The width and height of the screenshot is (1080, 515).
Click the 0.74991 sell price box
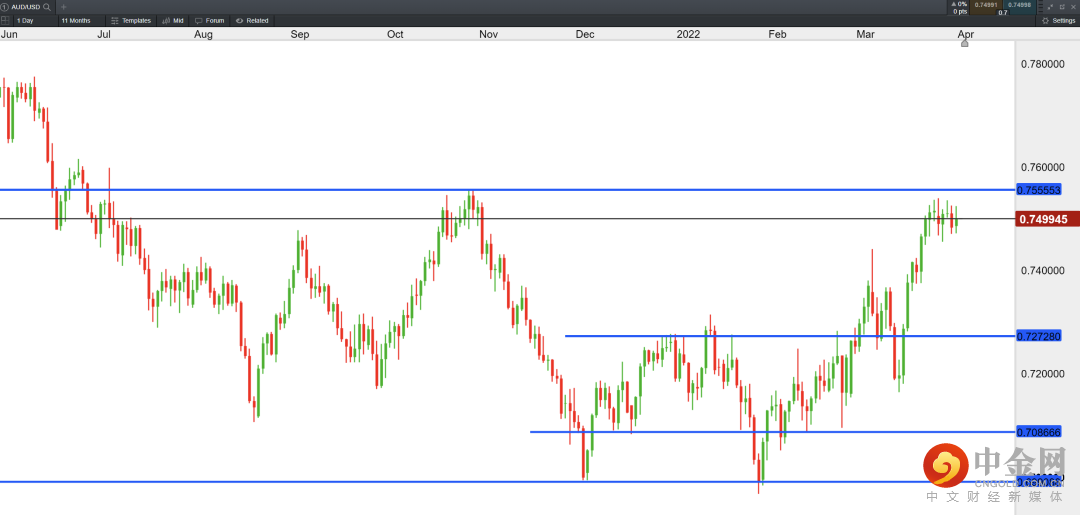click(x=985, y=5)
